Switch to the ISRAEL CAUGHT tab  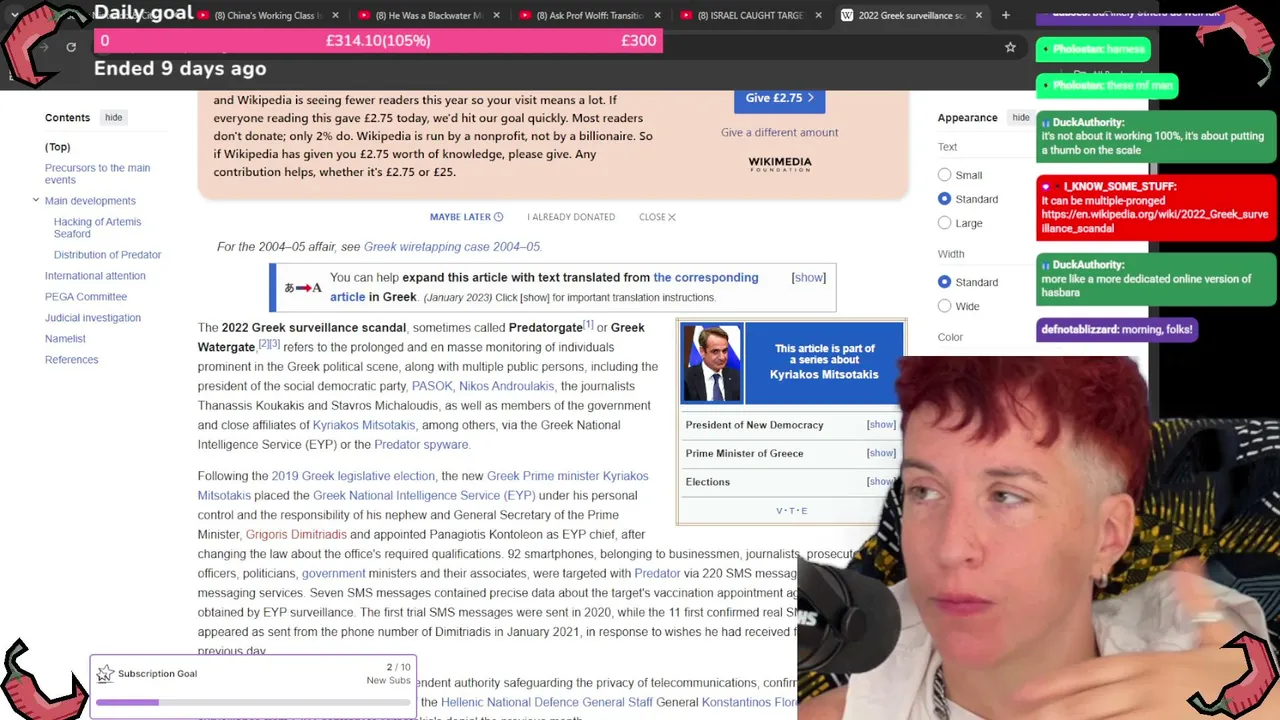pyautogui.click(x=750, y=15)
